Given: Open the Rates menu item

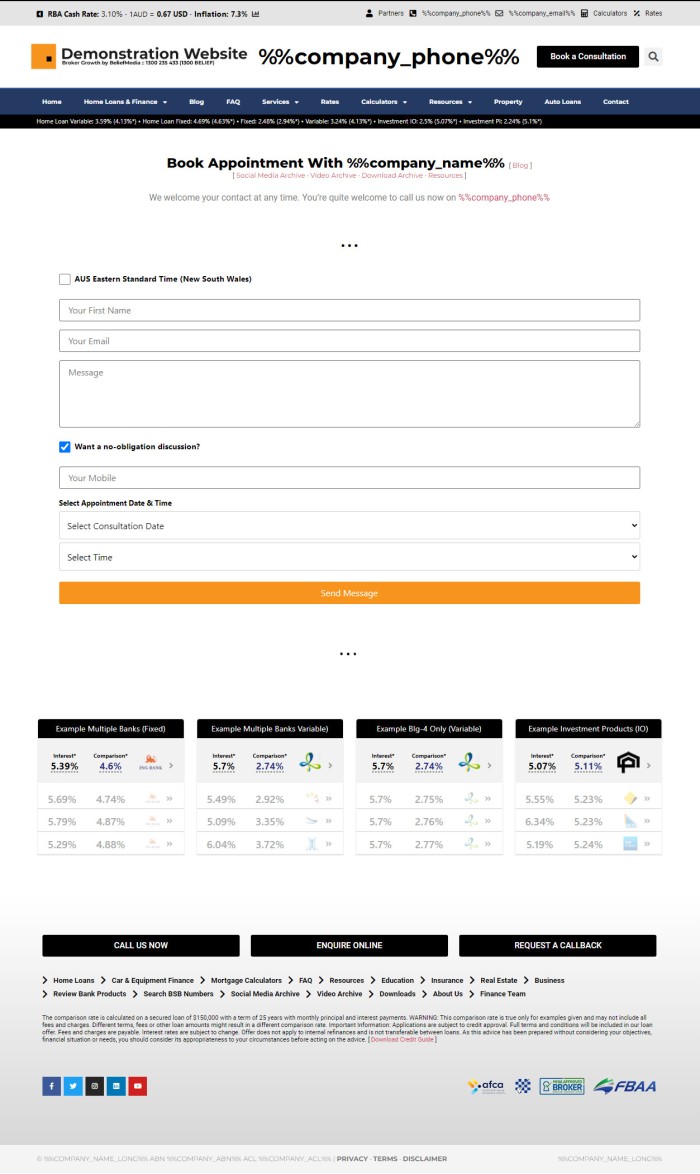Looking at the screenshot, I should click(330, 102).
